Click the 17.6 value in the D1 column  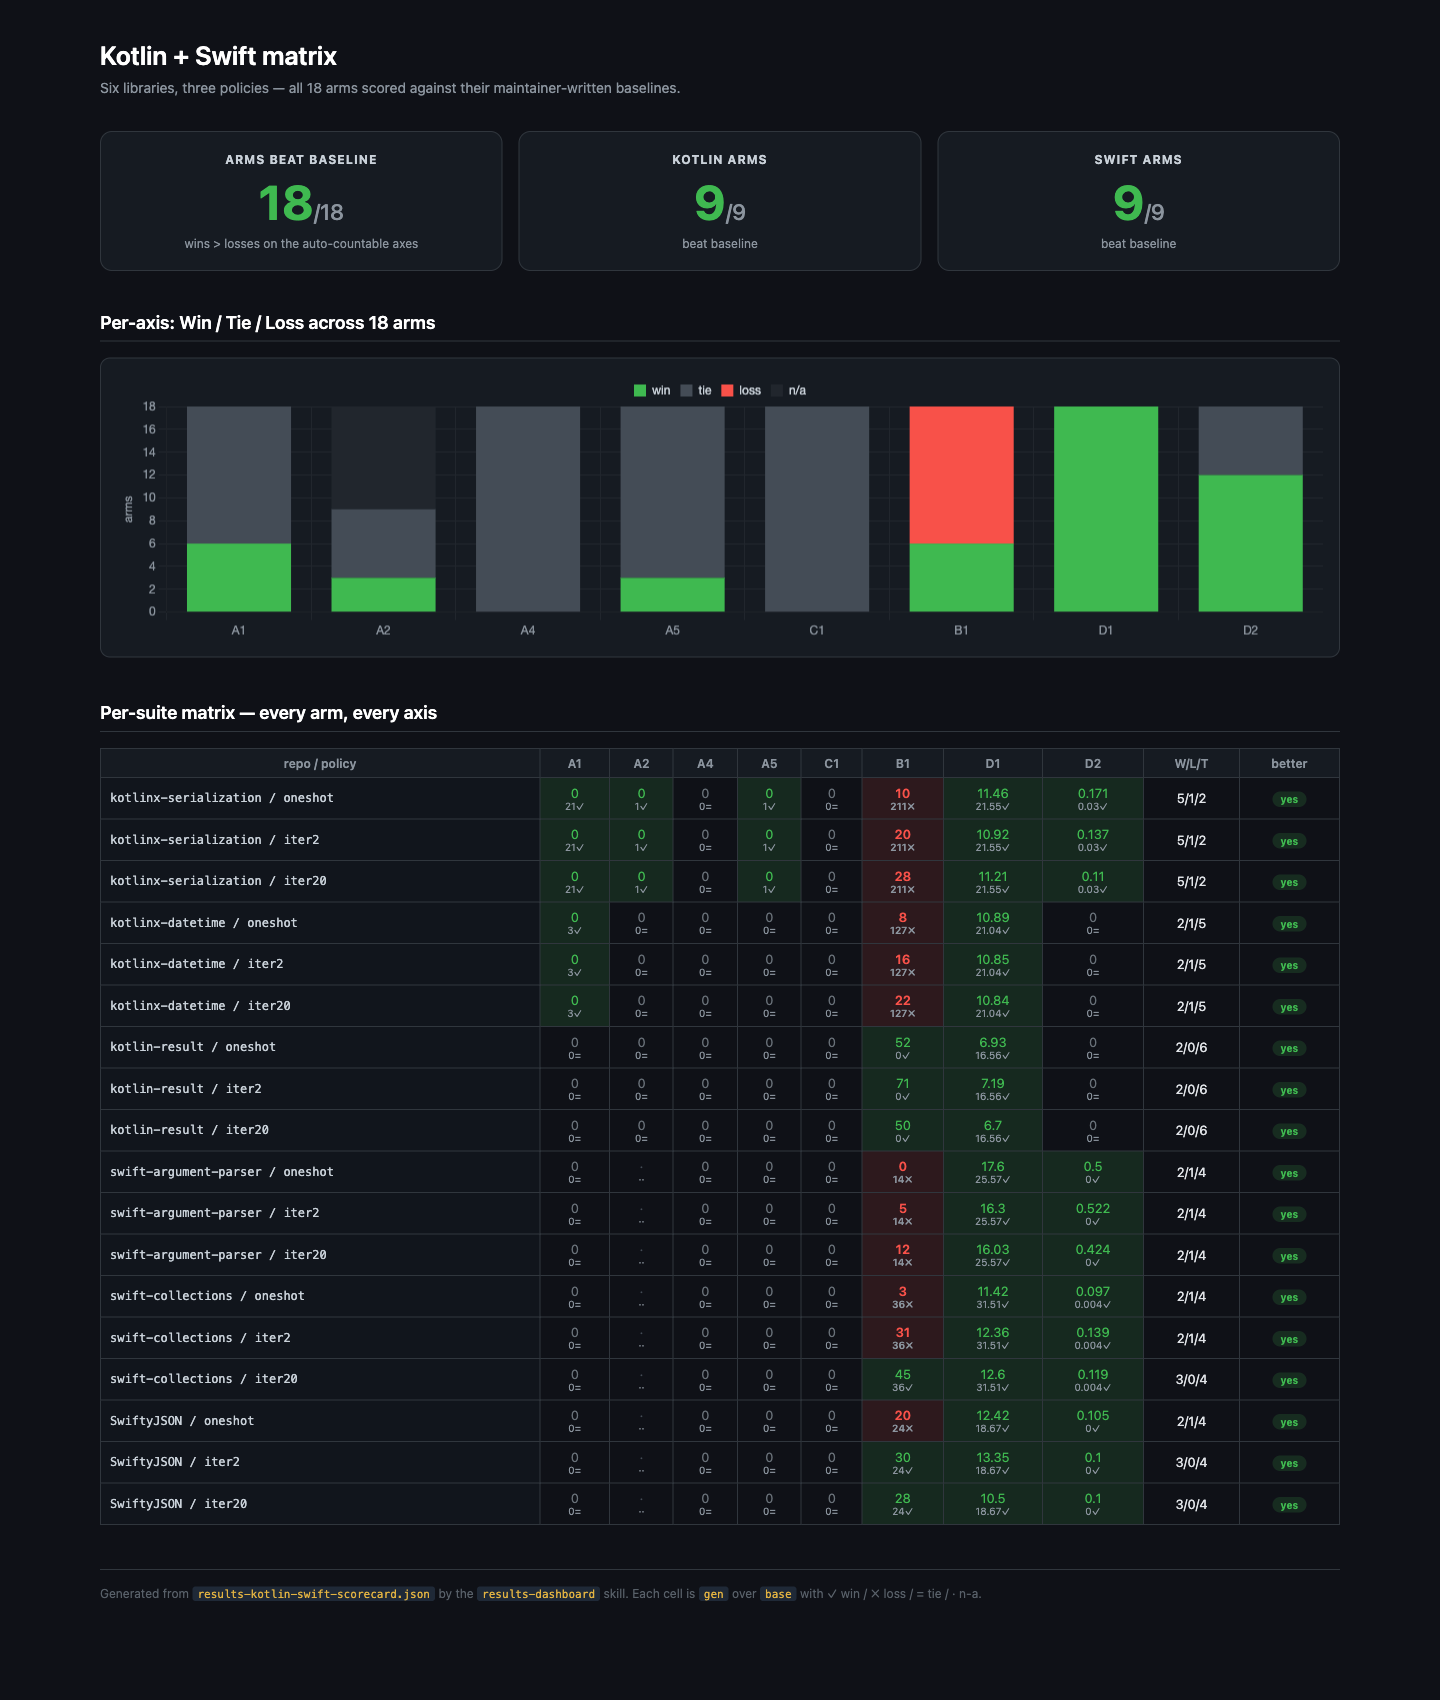tap(993, 1167)
